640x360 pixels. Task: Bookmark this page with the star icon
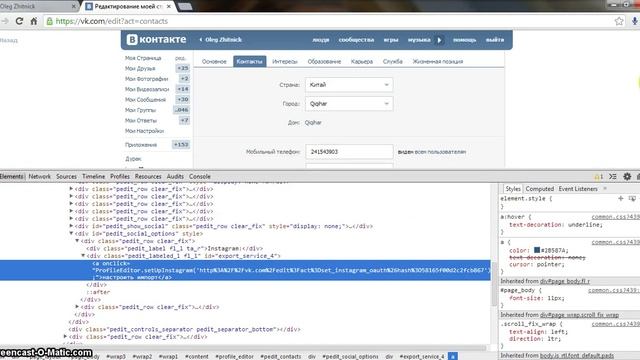pos(619,21)
